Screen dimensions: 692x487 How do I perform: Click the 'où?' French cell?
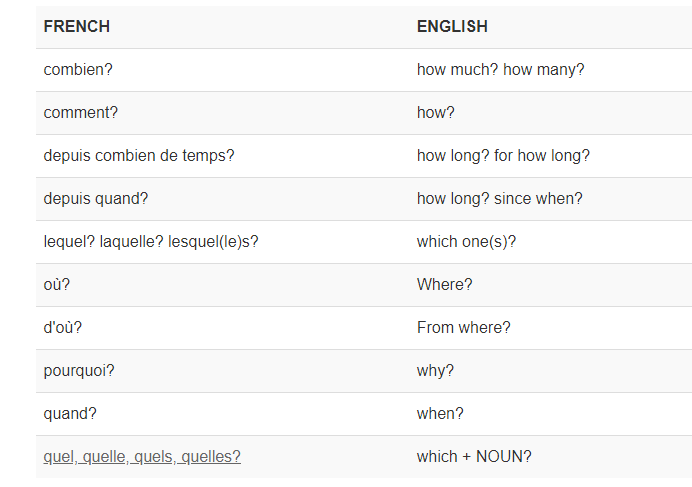(x=57, y=285)
